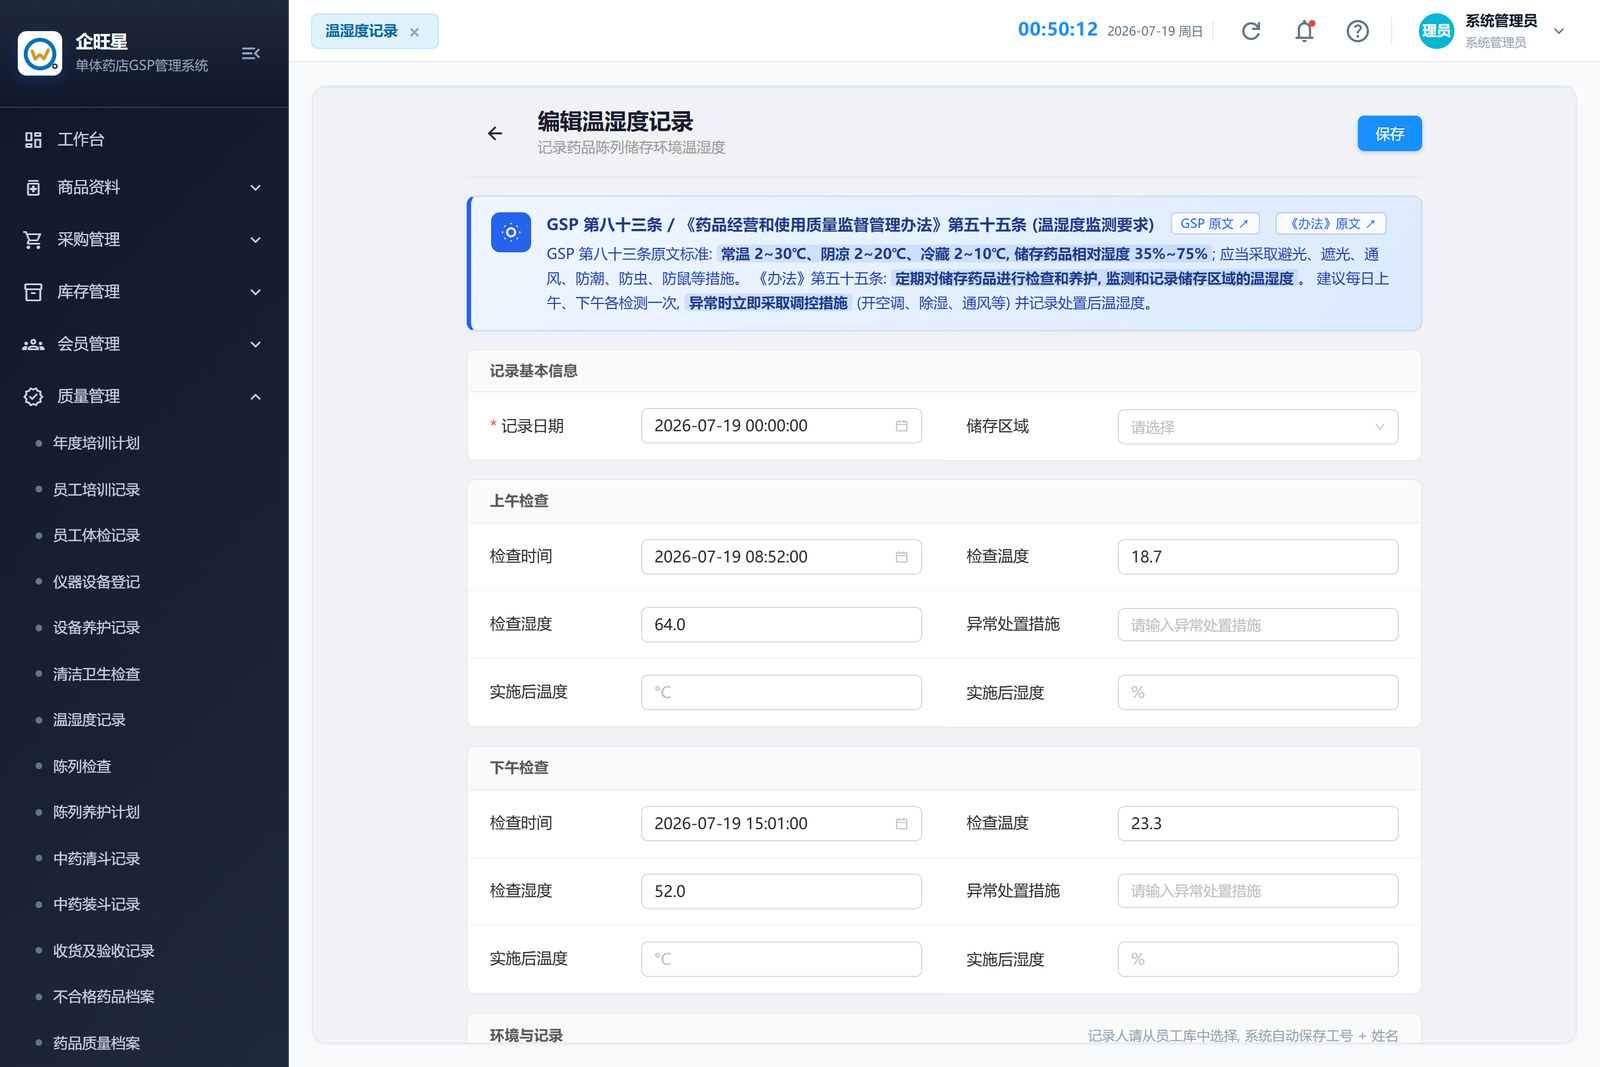Click 上午 检查湿度 field 64.0

(x=781, y=625)
